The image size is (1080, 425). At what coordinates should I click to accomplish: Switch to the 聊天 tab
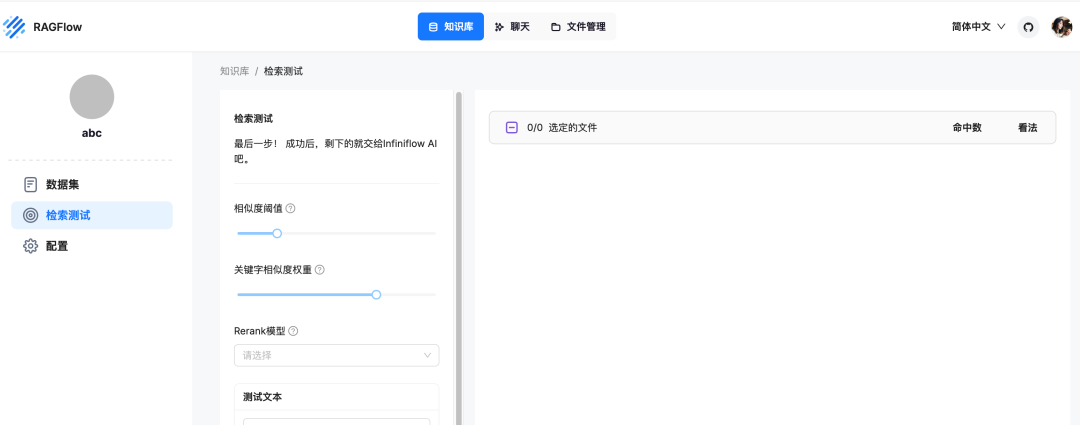[512, 27]
